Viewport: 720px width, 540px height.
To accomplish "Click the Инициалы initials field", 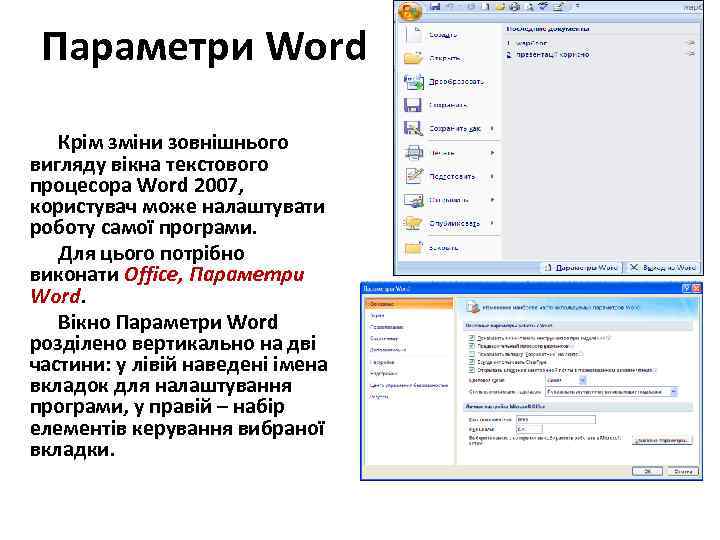I will click(x=529, y=429).
